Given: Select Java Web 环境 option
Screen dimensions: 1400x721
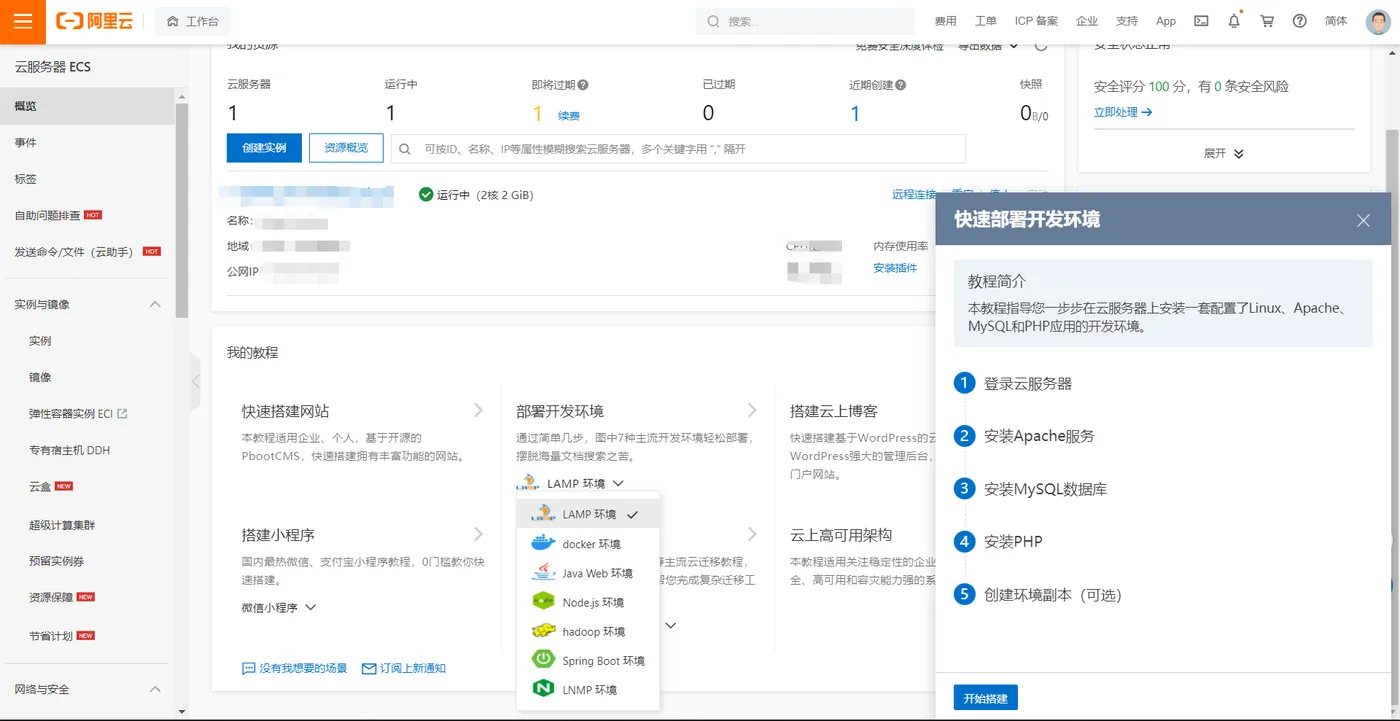Looking at the screenshot, I should point(588,573).
